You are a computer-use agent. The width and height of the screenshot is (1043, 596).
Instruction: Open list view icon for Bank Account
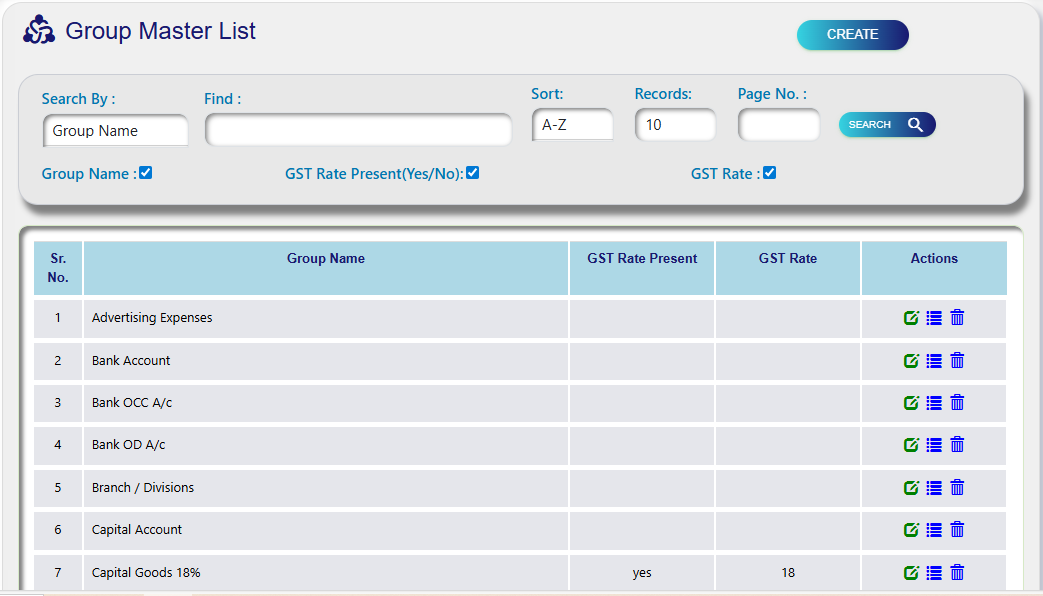pos(934,361)
